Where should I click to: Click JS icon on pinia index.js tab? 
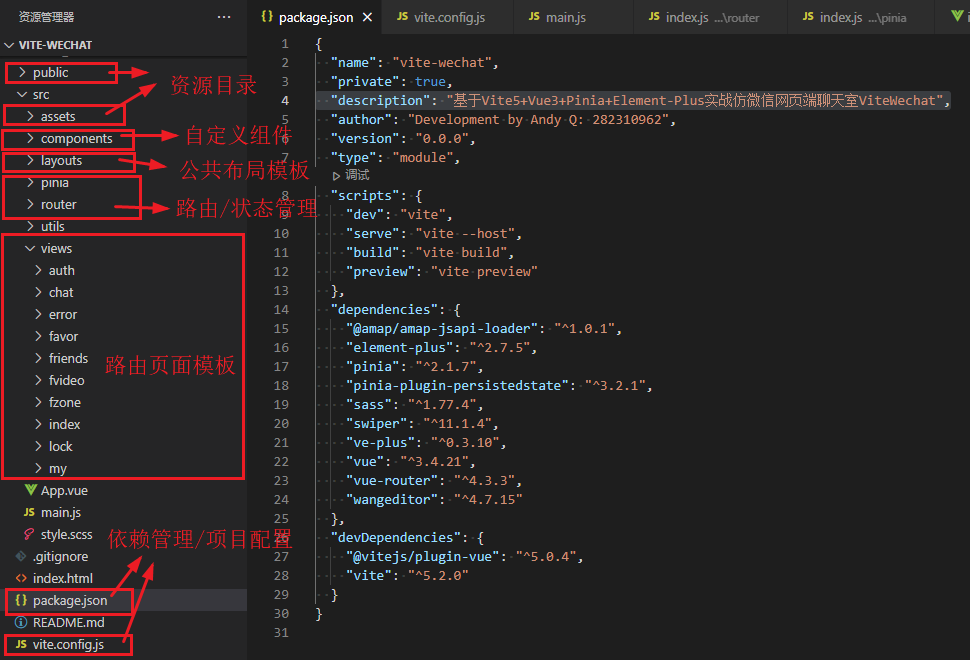coord(808,17)
